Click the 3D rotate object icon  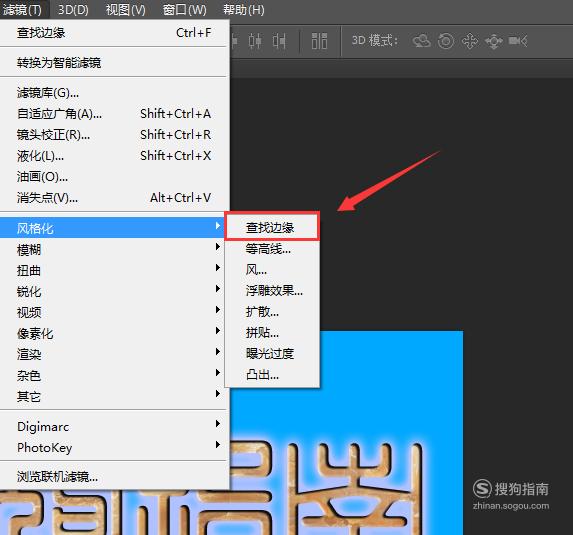tap(422, 41)
